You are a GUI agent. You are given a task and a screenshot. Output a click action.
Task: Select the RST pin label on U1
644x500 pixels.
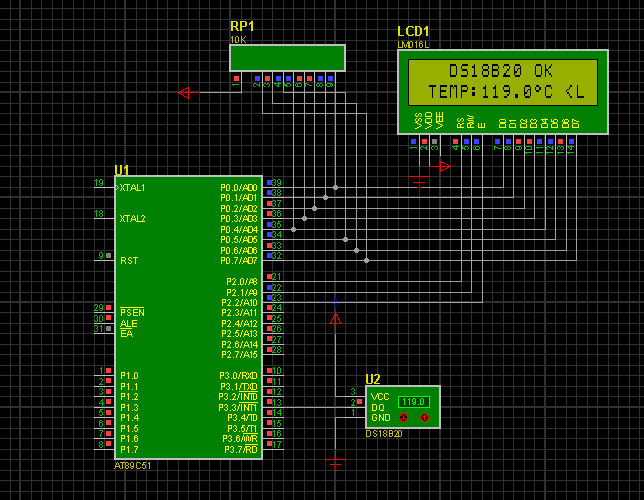pyautogui.click(x=129, y=261)
